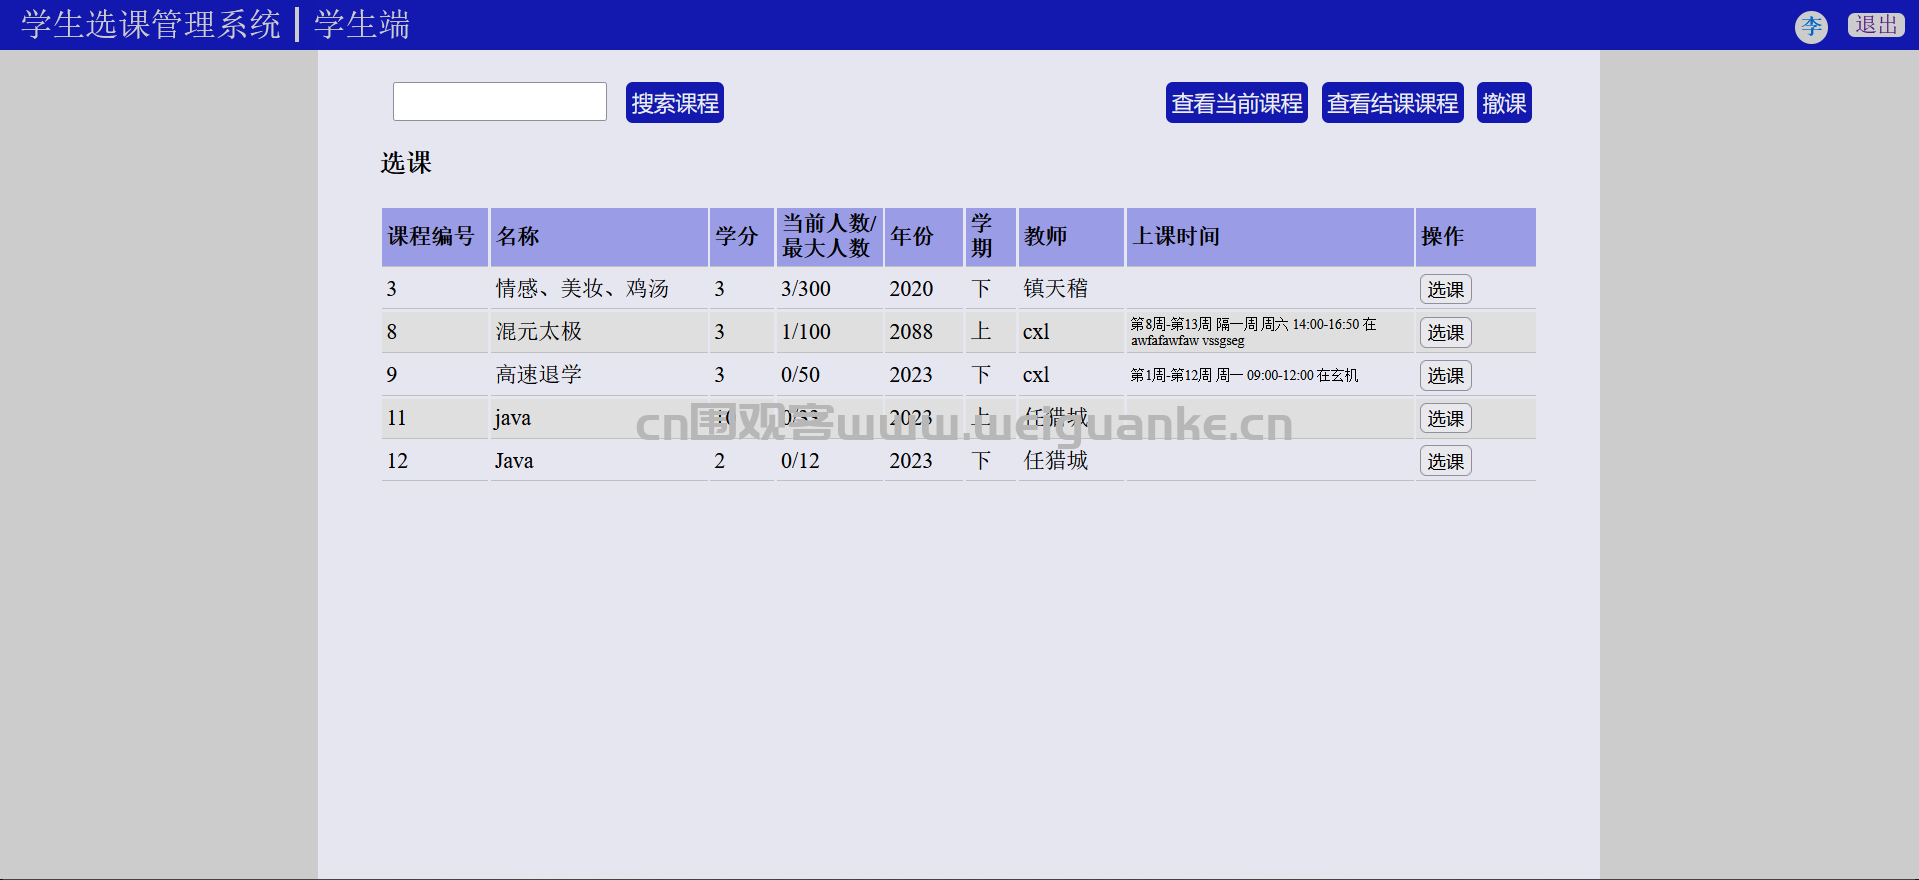Click the 撤课 button

click(1504, 103)
